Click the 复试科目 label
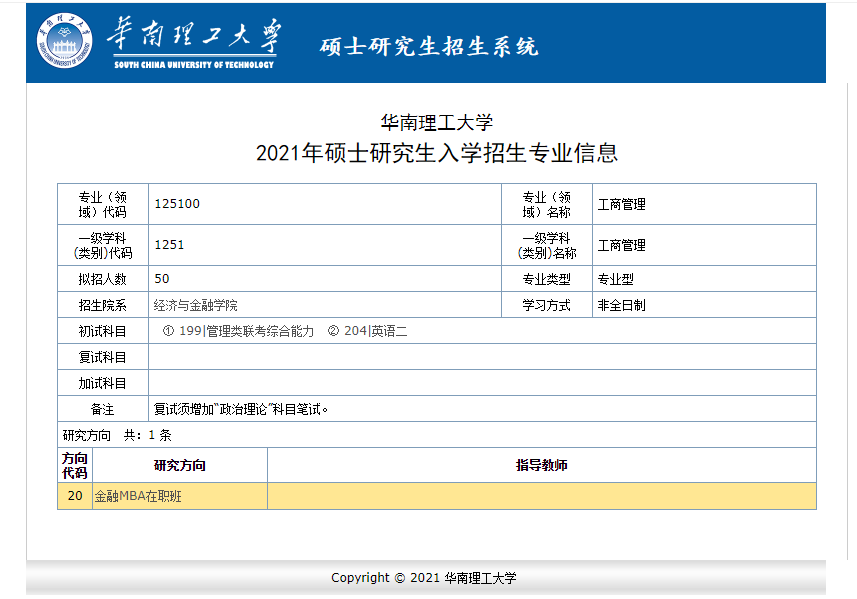The image size is (857, 599). coord(103,357)
